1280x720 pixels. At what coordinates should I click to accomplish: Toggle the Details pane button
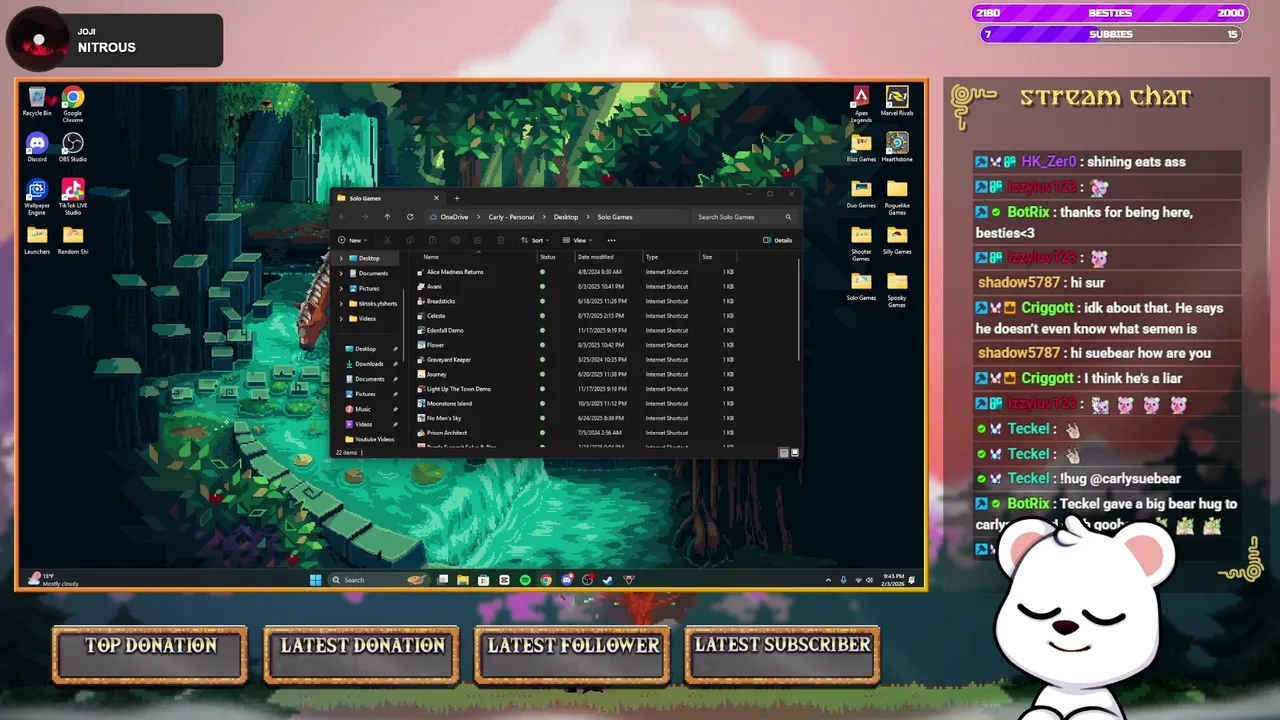coord(777,240)
